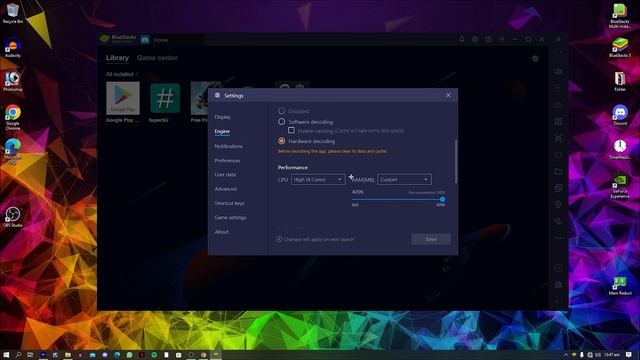640x360 pixels.
Task: Collapse the BlueStacks sidebar with double-arrow icon
Action: pyautogui.click(x=558, y=39)
